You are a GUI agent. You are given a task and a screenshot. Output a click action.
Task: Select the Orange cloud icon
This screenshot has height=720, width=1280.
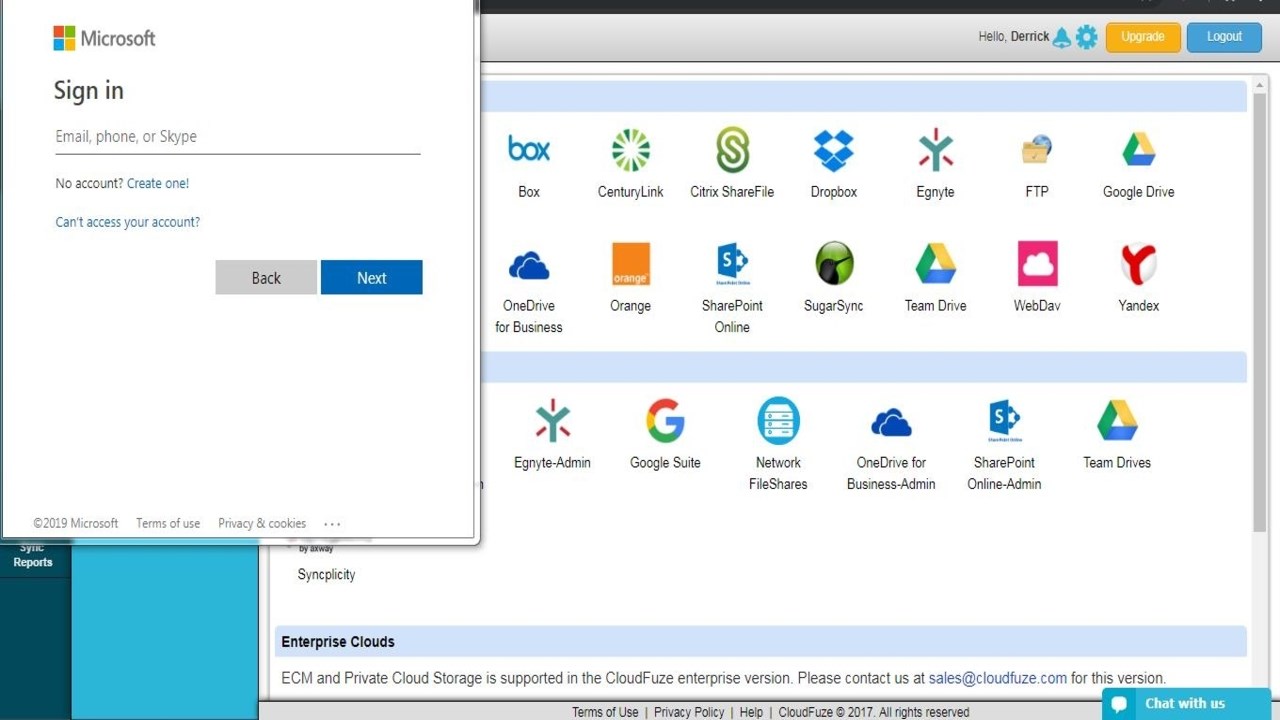click(631, 265)
